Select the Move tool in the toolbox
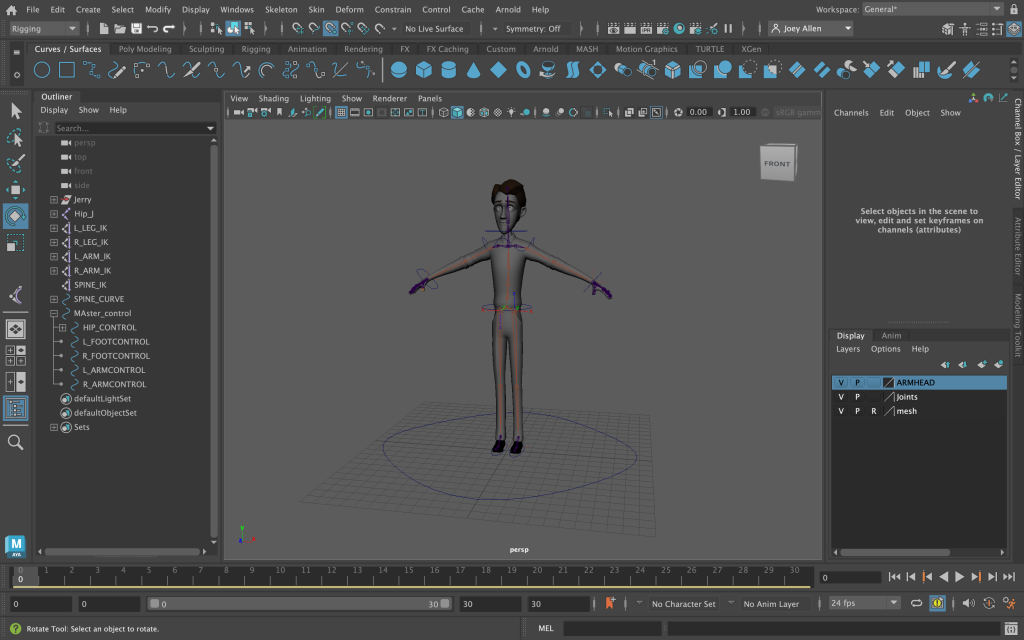 tap(15, 190)
